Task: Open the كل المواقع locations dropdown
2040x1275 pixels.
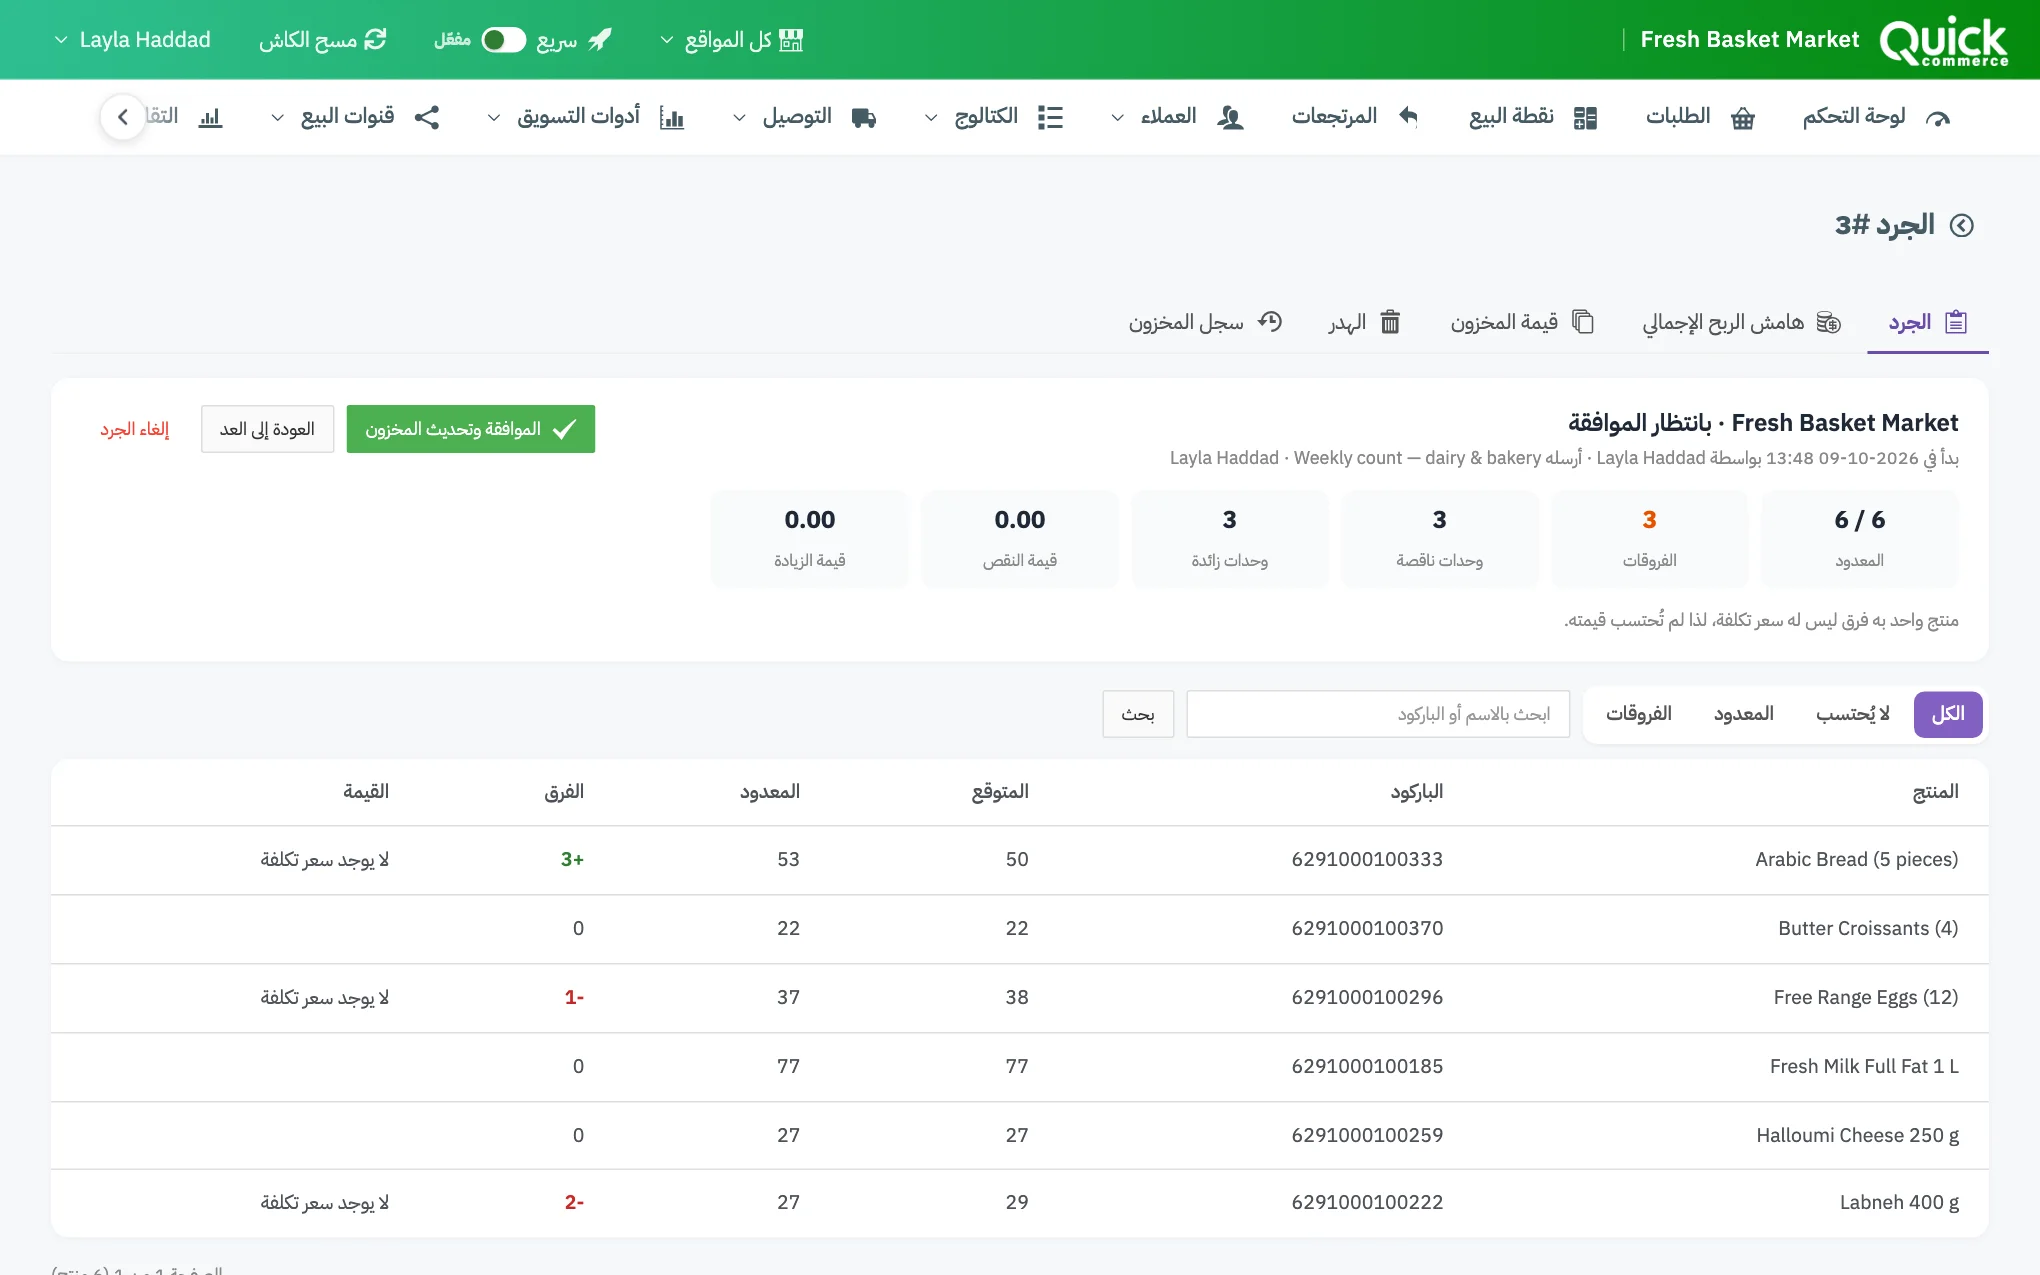Action: coord(731,40)
